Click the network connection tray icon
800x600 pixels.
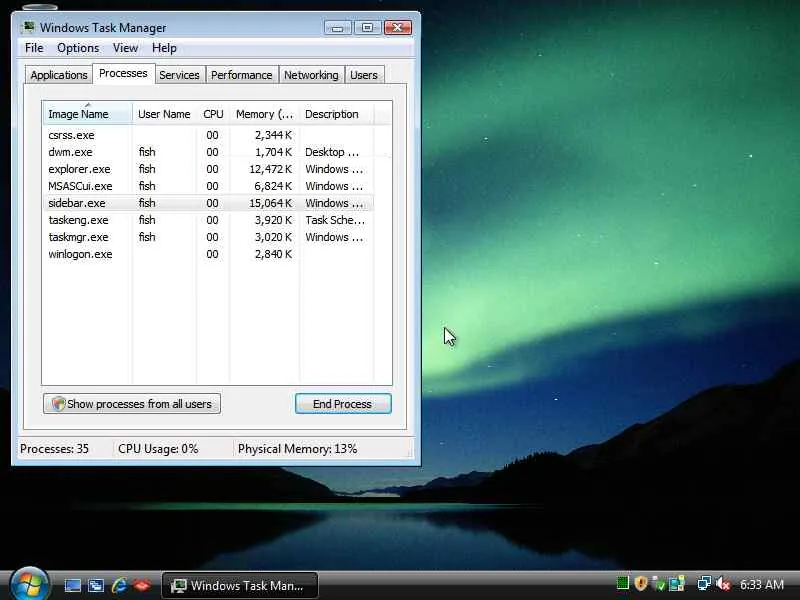tap(704, 583)
